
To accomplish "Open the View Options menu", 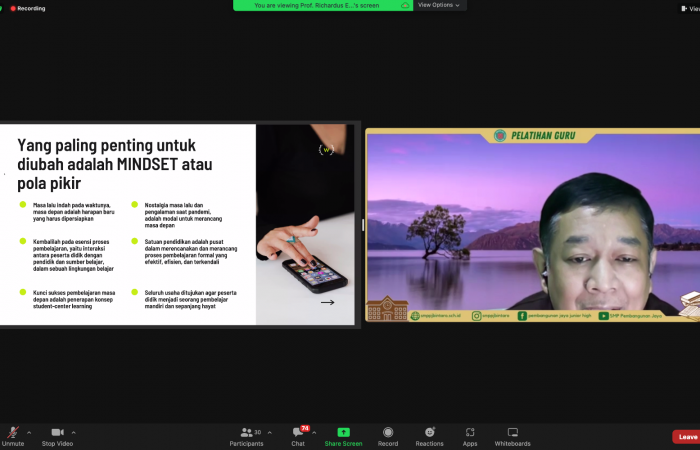I will tap(439, 5).
